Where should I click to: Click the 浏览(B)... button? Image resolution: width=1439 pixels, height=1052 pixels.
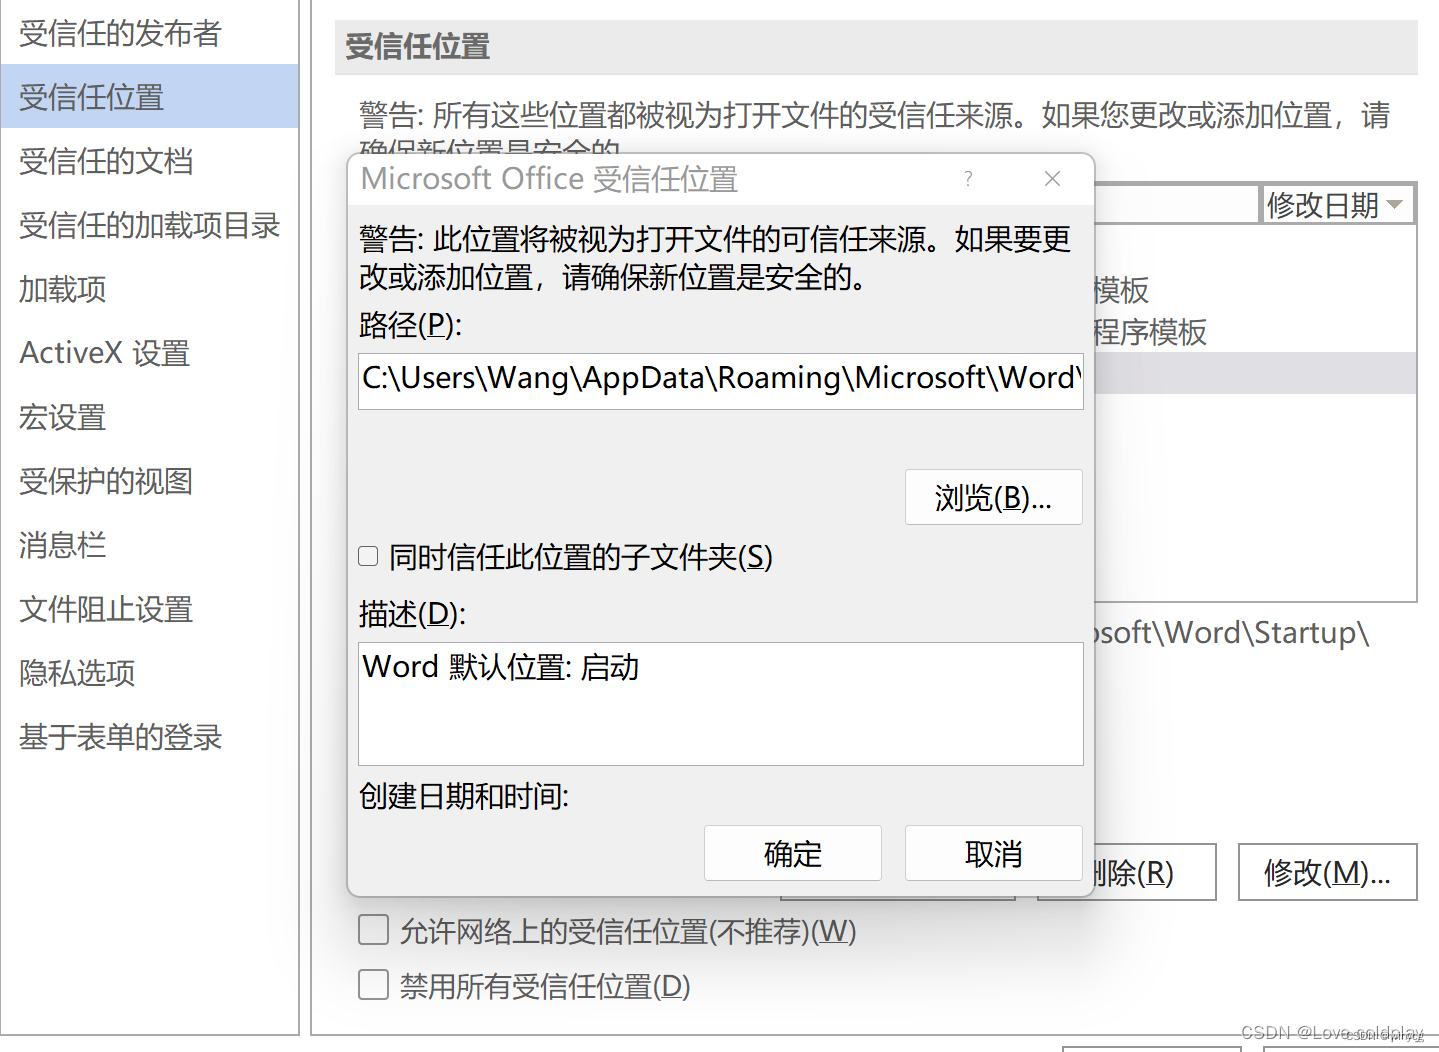click(993, 497)
